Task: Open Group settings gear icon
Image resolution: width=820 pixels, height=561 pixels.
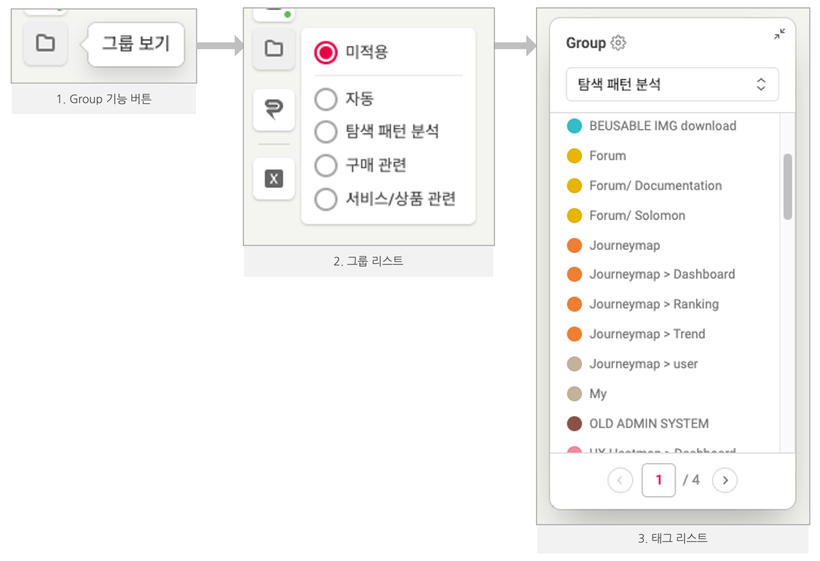Action: [x=618, y=43]
